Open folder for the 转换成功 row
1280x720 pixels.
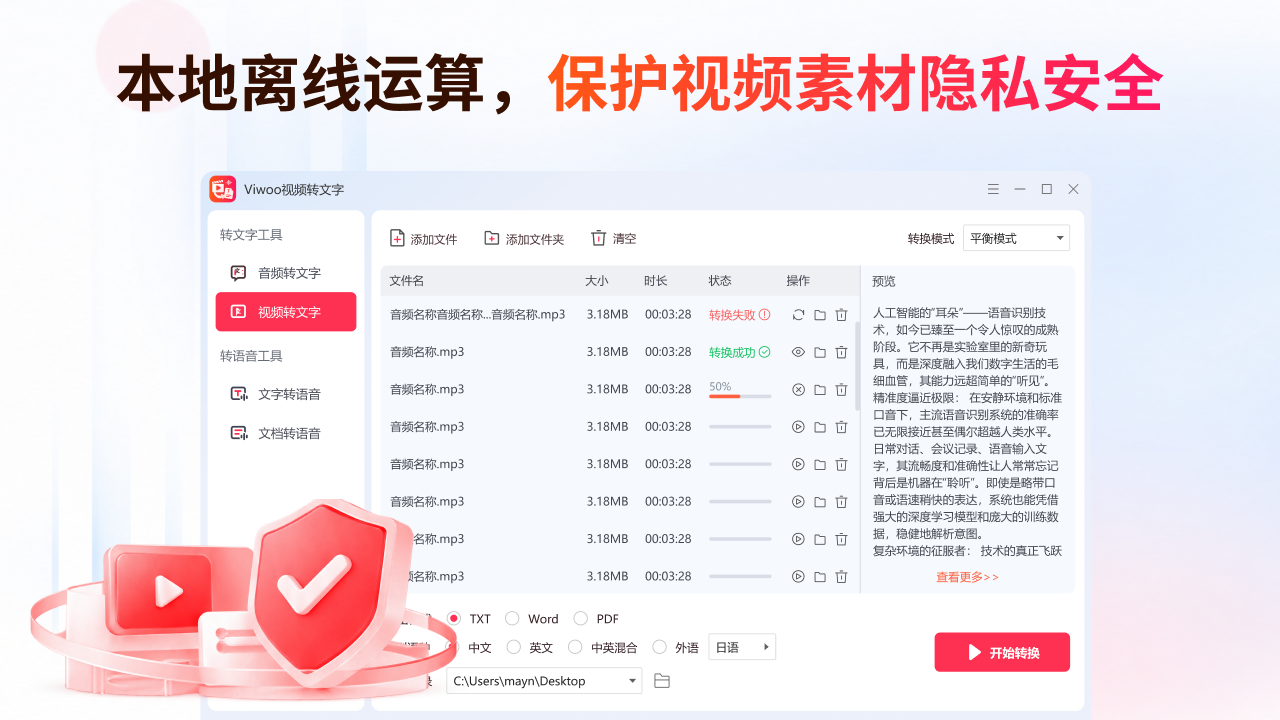coord(820,352)
